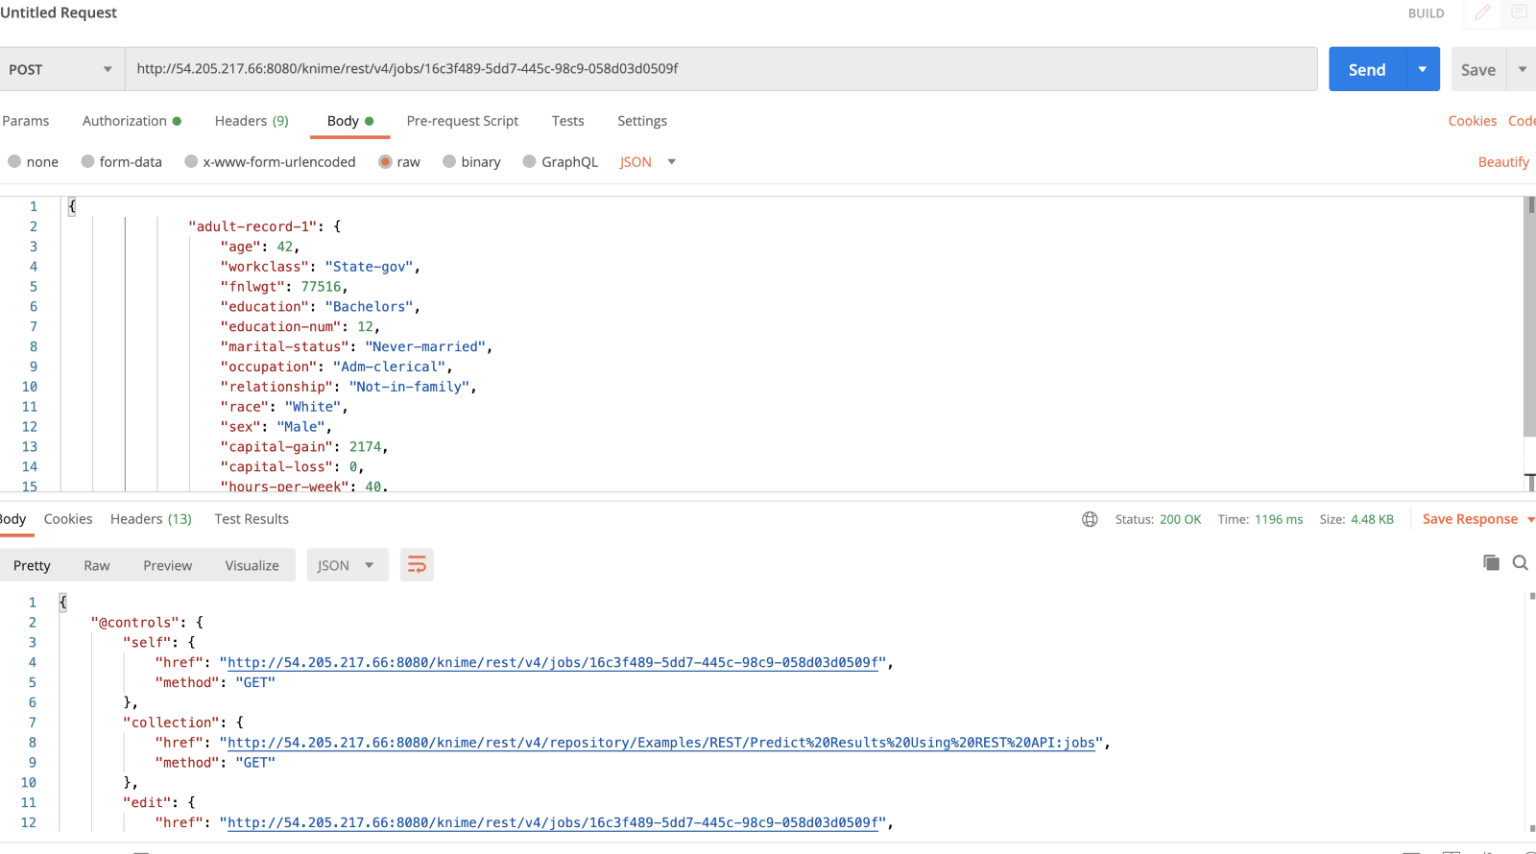View the Test Results tab

pos(251,519)
